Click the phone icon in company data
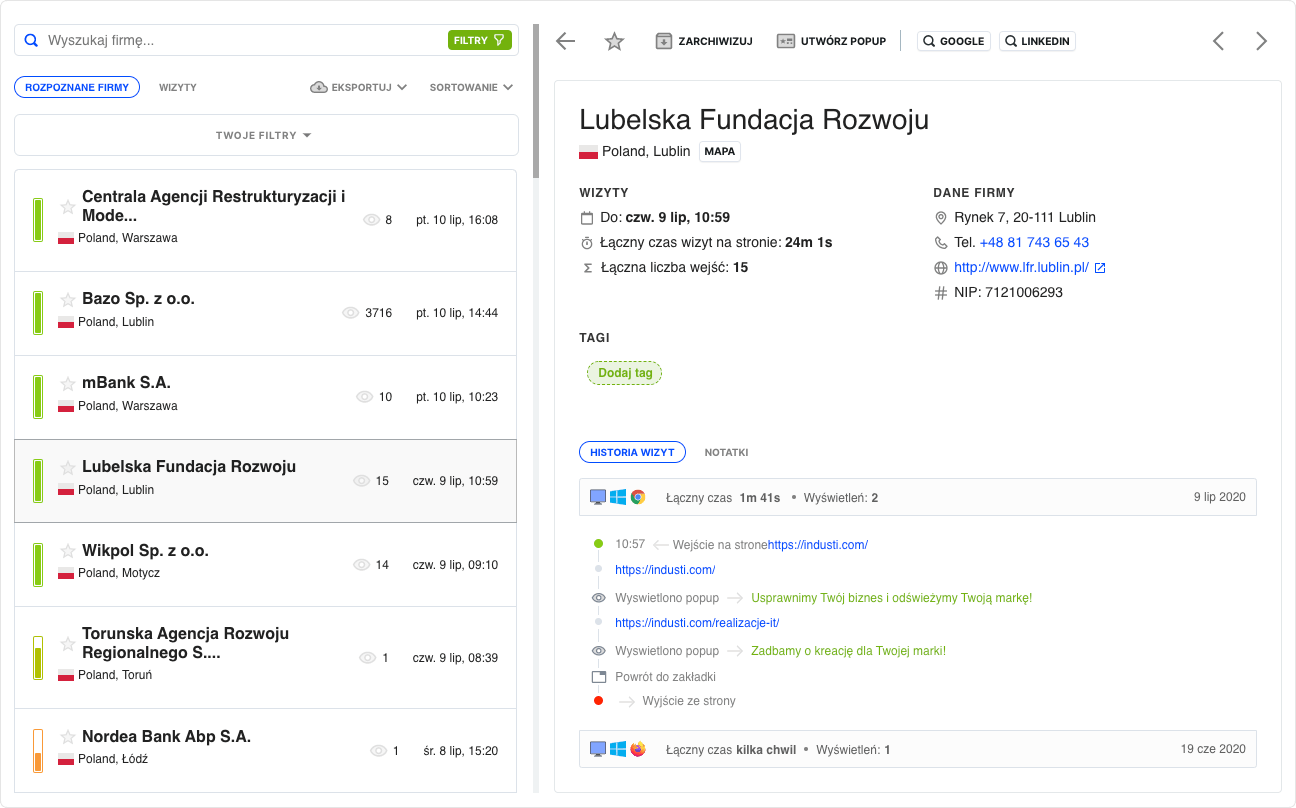The height and width of the screenshot is (808, 1296). (940, 243)
